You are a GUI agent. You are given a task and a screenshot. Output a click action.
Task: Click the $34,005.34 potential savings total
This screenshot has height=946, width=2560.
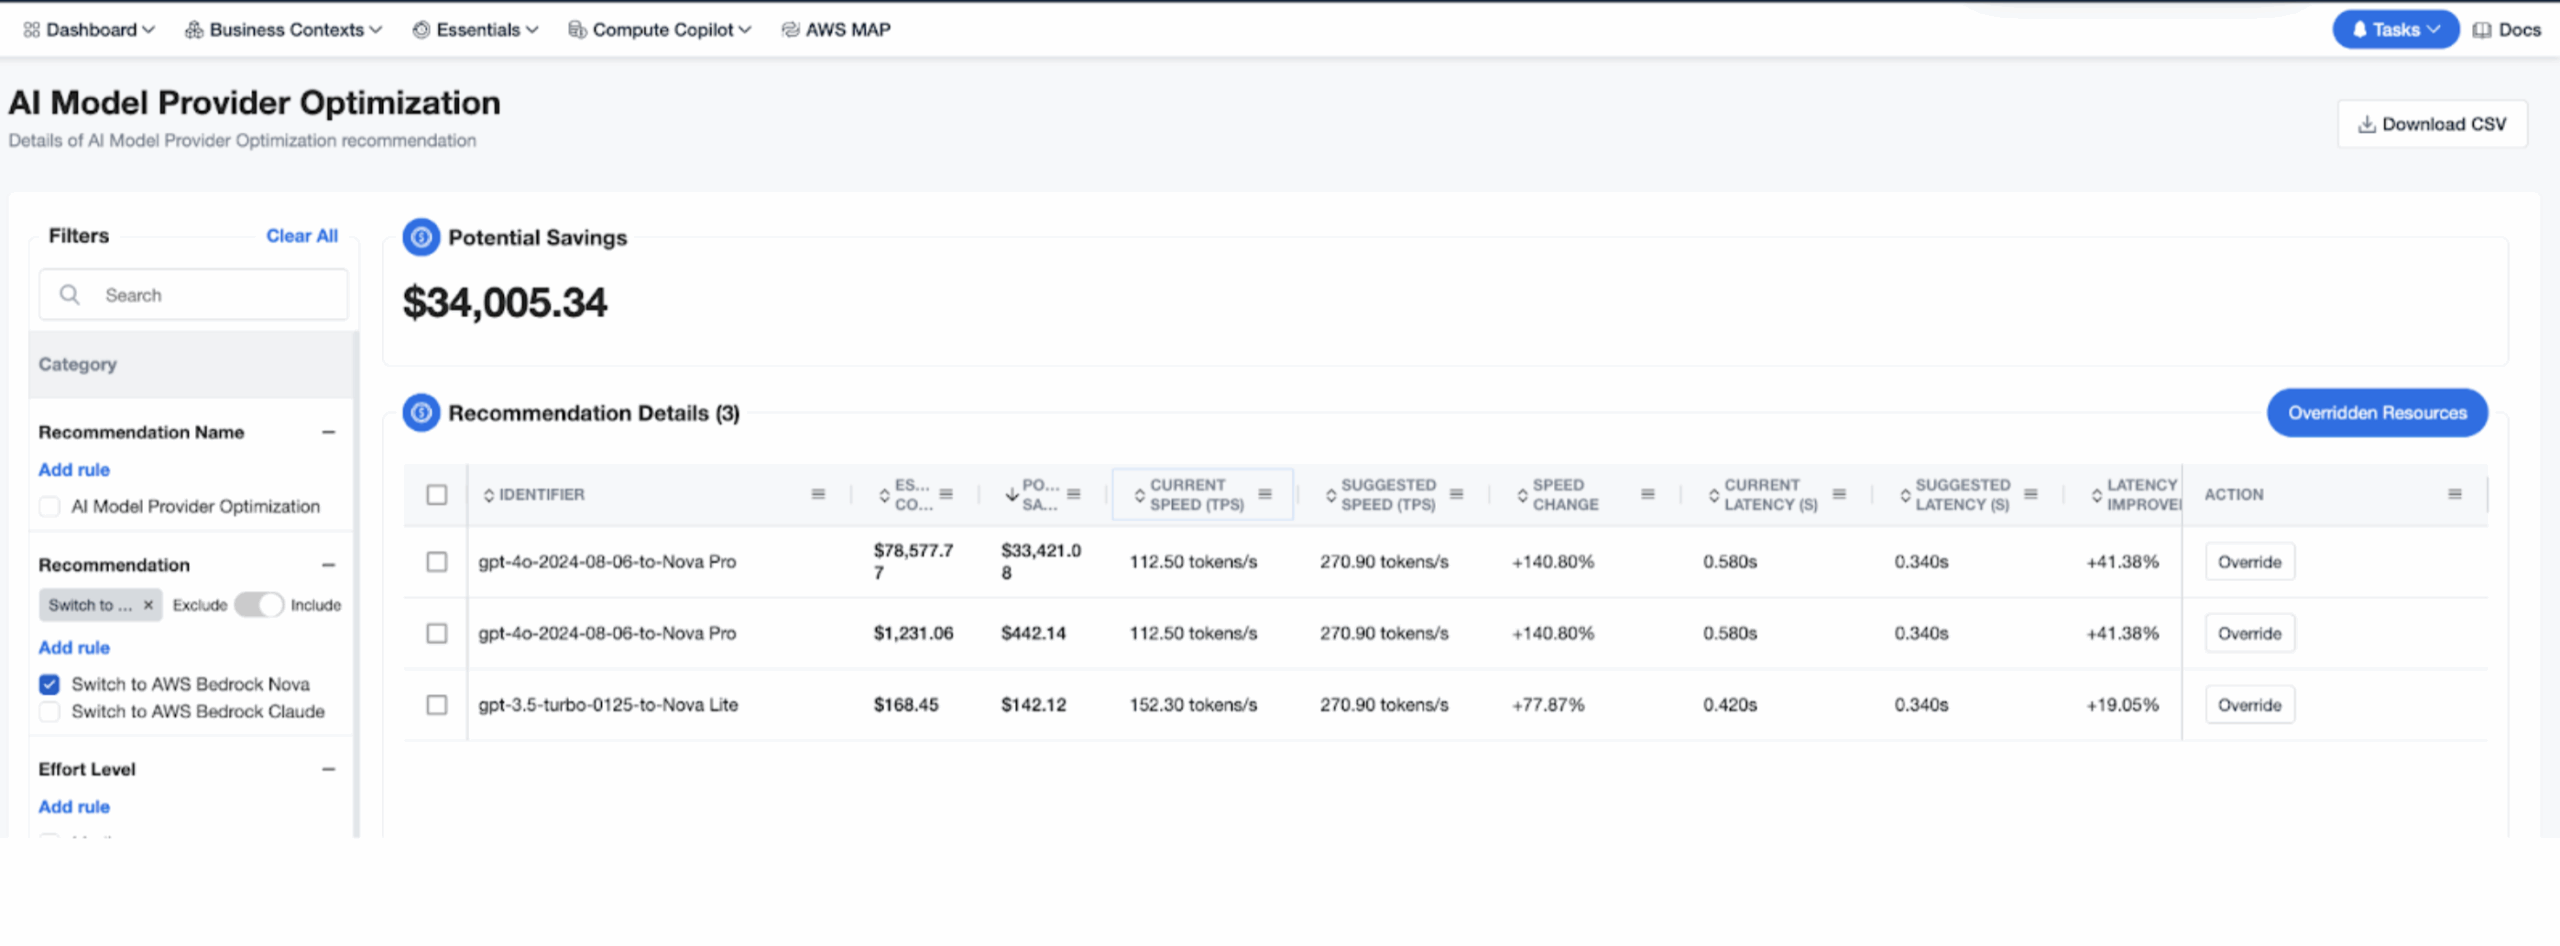point(505,303)
